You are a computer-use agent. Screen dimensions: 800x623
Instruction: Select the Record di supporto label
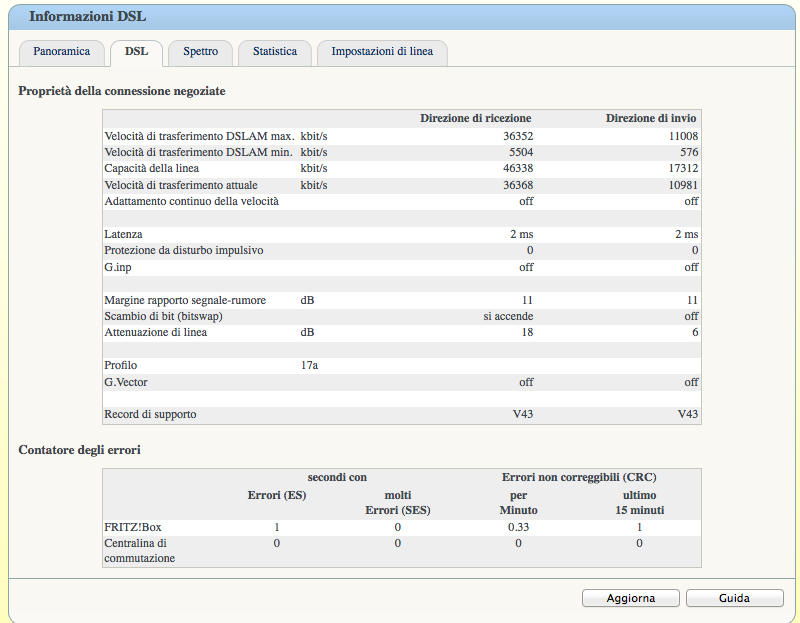point(150,414)
